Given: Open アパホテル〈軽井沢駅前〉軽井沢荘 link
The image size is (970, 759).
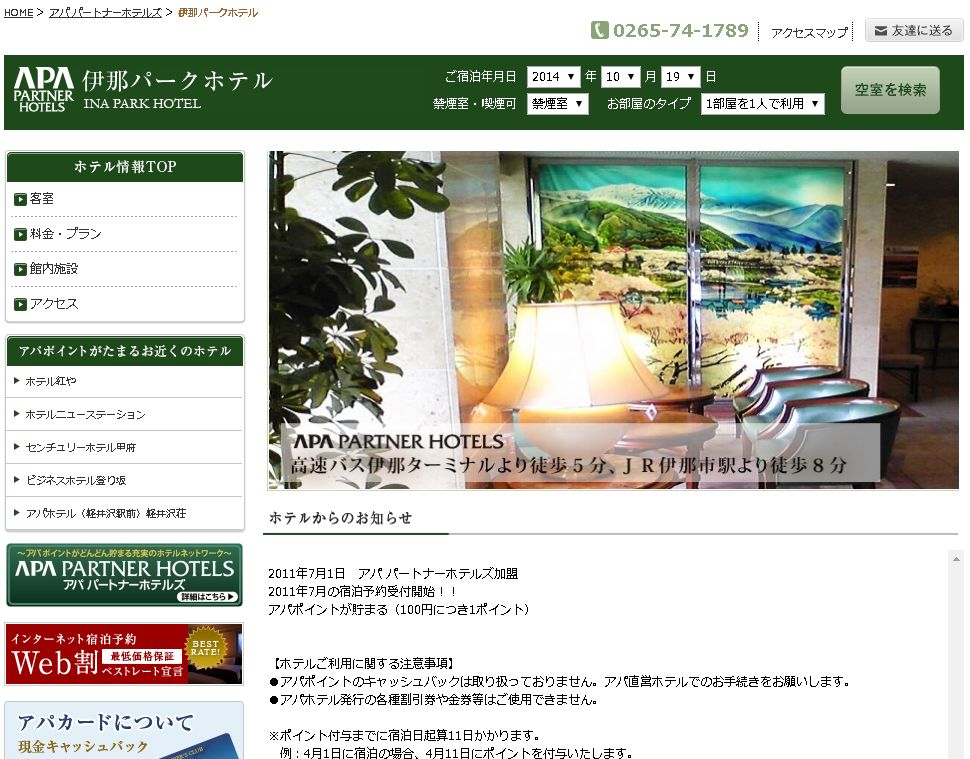Looking at the screenshot, I should pos(105,513).
